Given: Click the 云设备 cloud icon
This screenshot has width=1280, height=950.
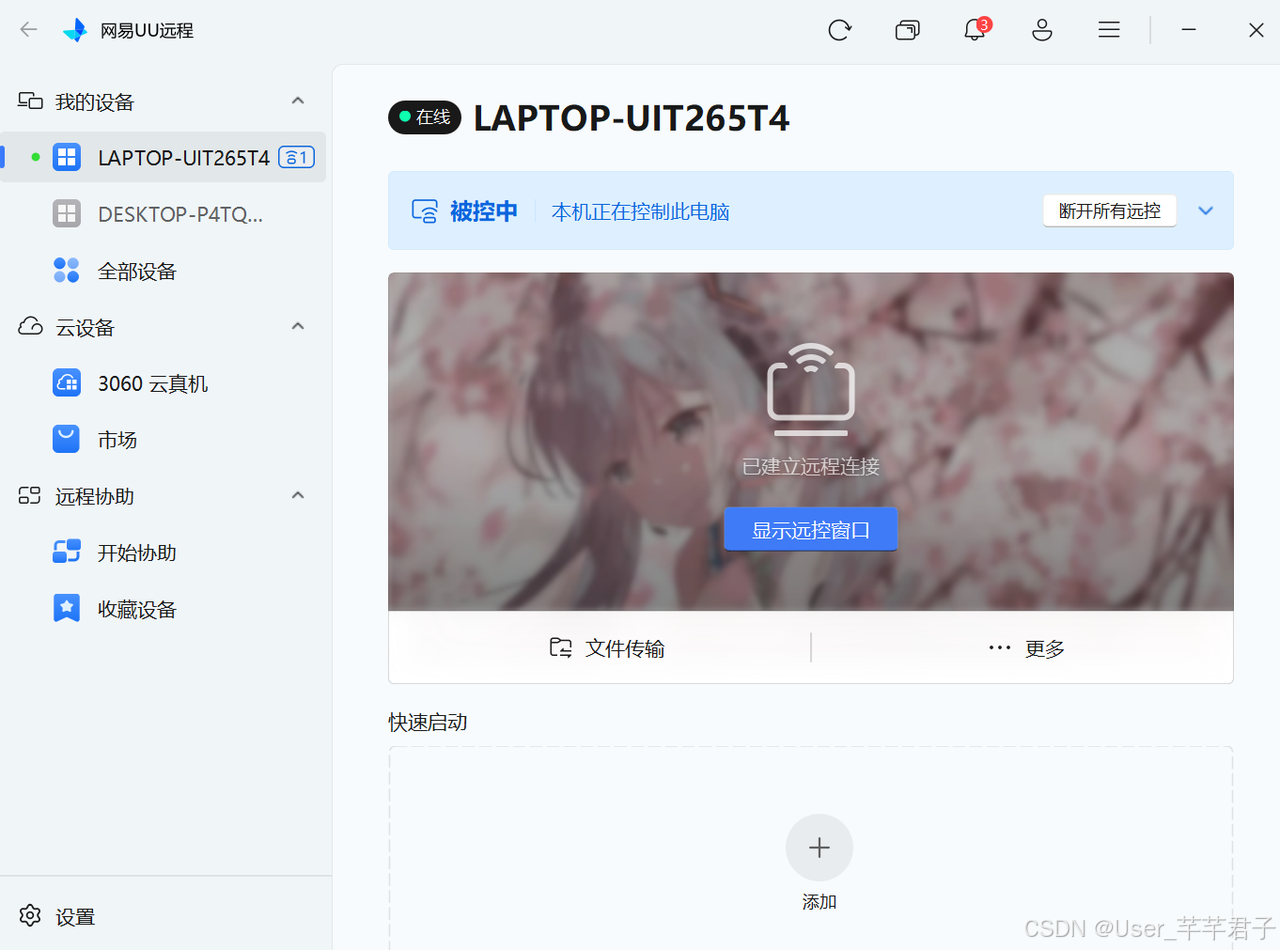Looking at the screenshot, I should pyautogui.click(x=30, y=327).
